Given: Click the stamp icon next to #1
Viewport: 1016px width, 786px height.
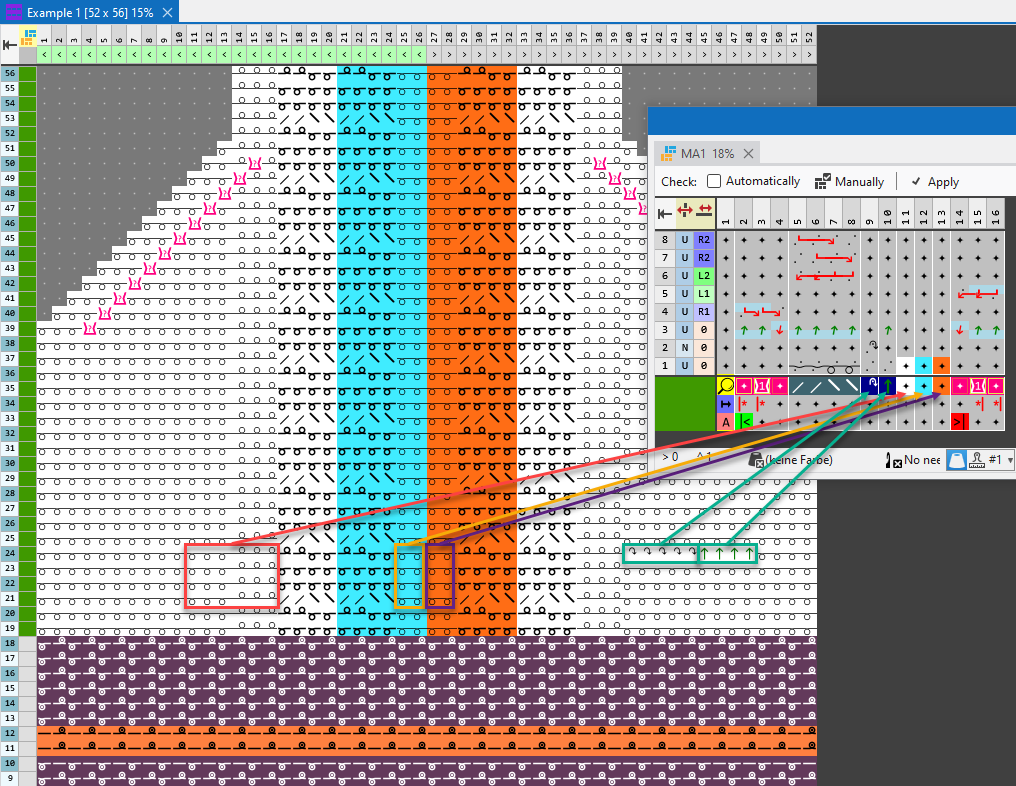Looking at the screenshot, I should tap(976, 460).
